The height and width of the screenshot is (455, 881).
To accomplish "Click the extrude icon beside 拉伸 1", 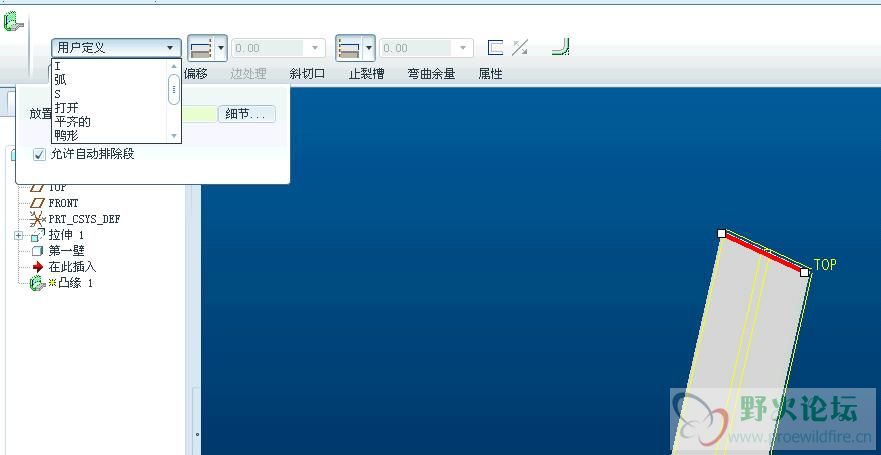I will (x=38, y=235).
